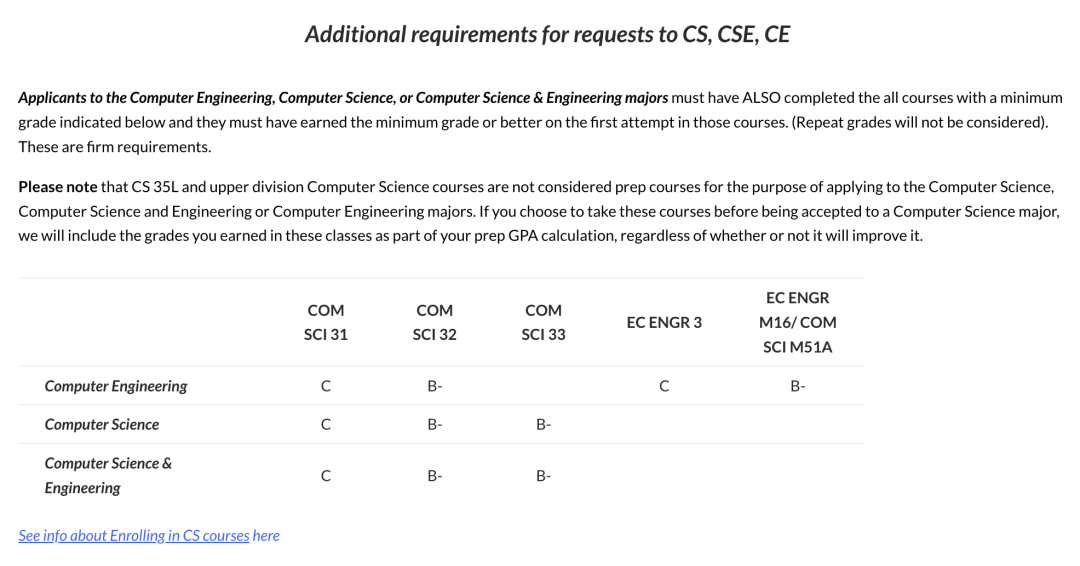Click the italic 'Applicants to the Computer Engineering' text
This screenshot has height=566, width=1080.
[147, 98]
